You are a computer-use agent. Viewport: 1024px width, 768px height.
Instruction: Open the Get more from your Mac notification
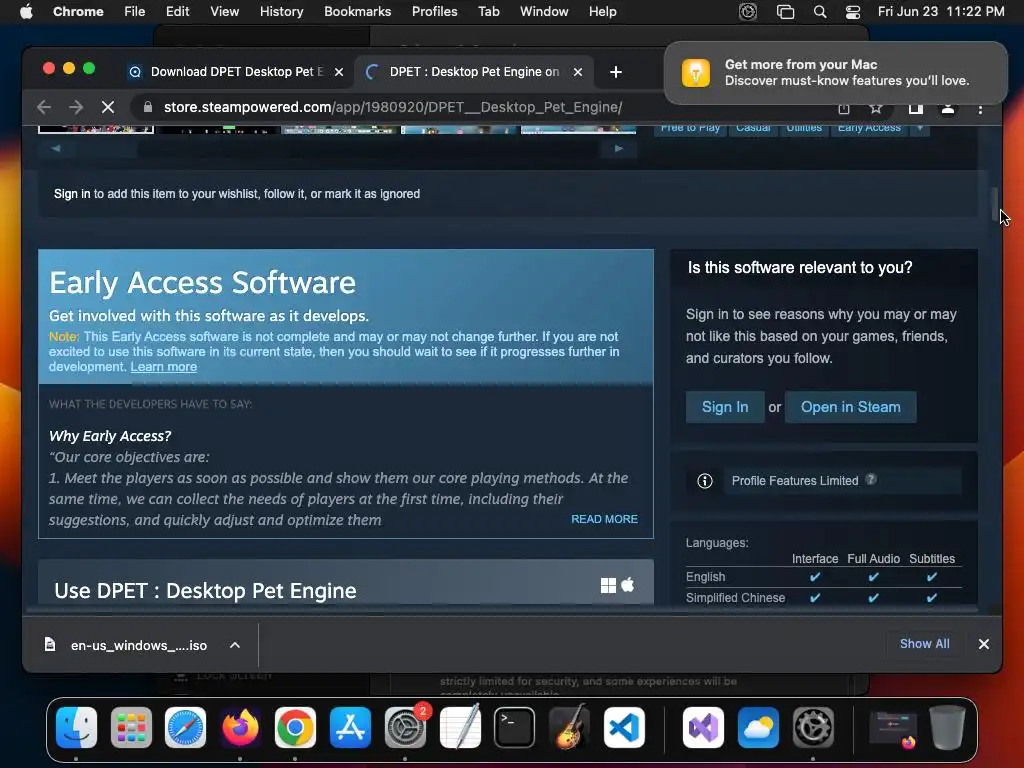[835, 72]
